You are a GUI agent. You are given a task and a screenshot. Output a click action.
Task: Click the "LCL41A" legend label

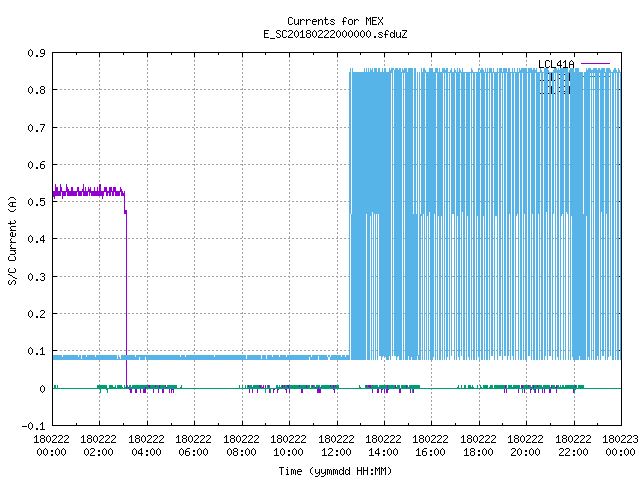(x=556, y=64)
